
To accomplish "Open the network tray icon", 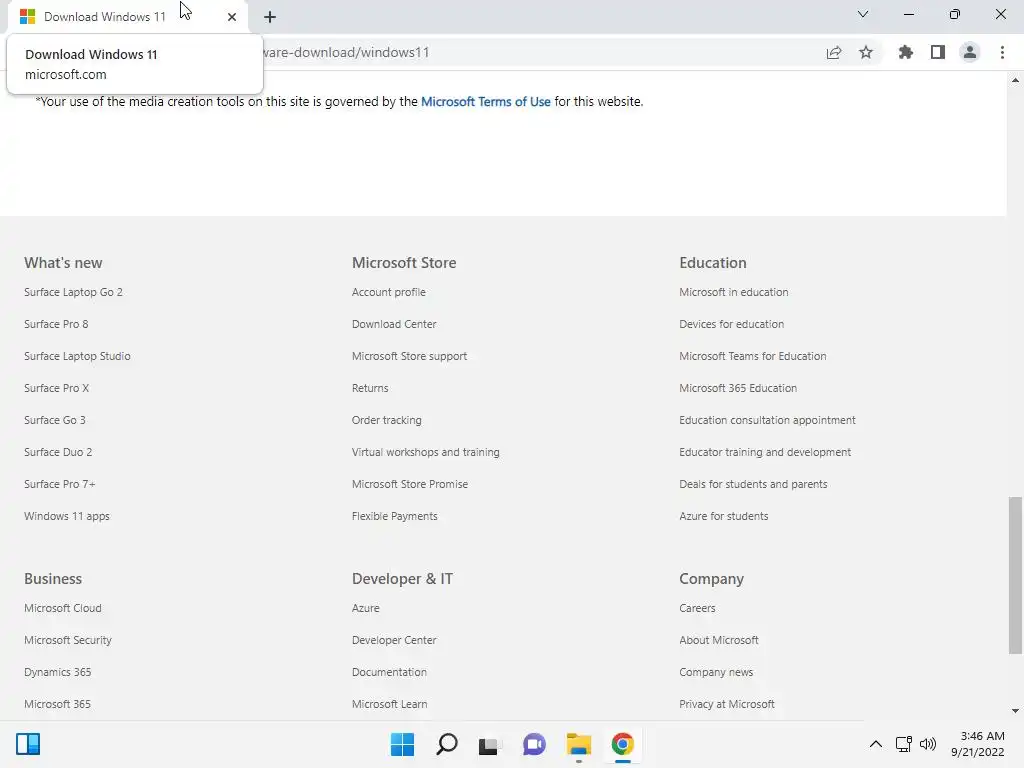I will tap(904, 744).
